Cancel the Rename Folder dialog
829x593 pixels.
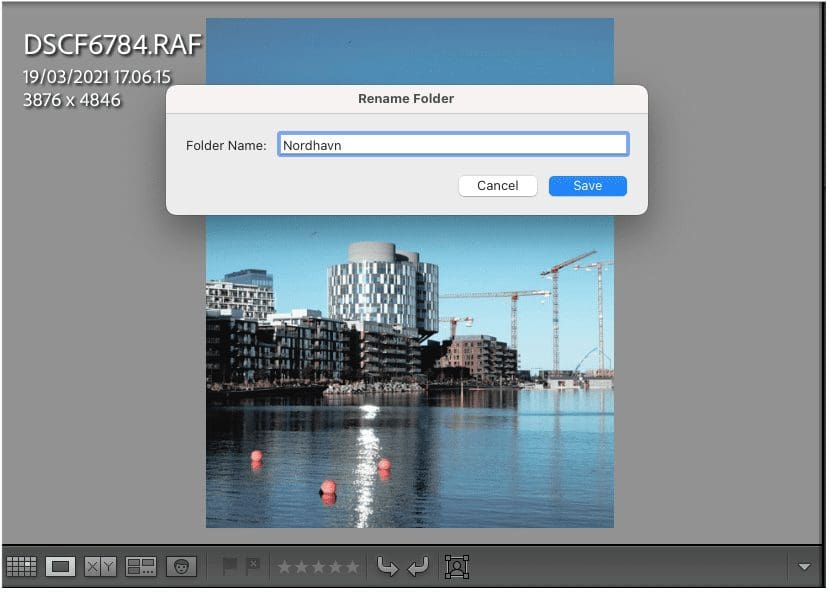point(498,186)
